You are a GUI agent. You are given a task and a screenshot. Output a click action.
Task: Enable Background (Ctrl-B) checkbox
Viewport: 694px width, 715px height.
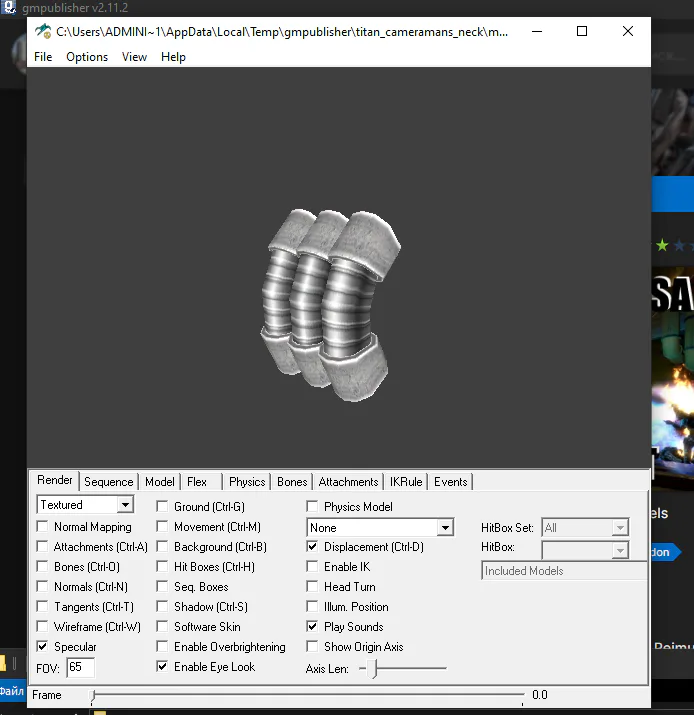162,547
